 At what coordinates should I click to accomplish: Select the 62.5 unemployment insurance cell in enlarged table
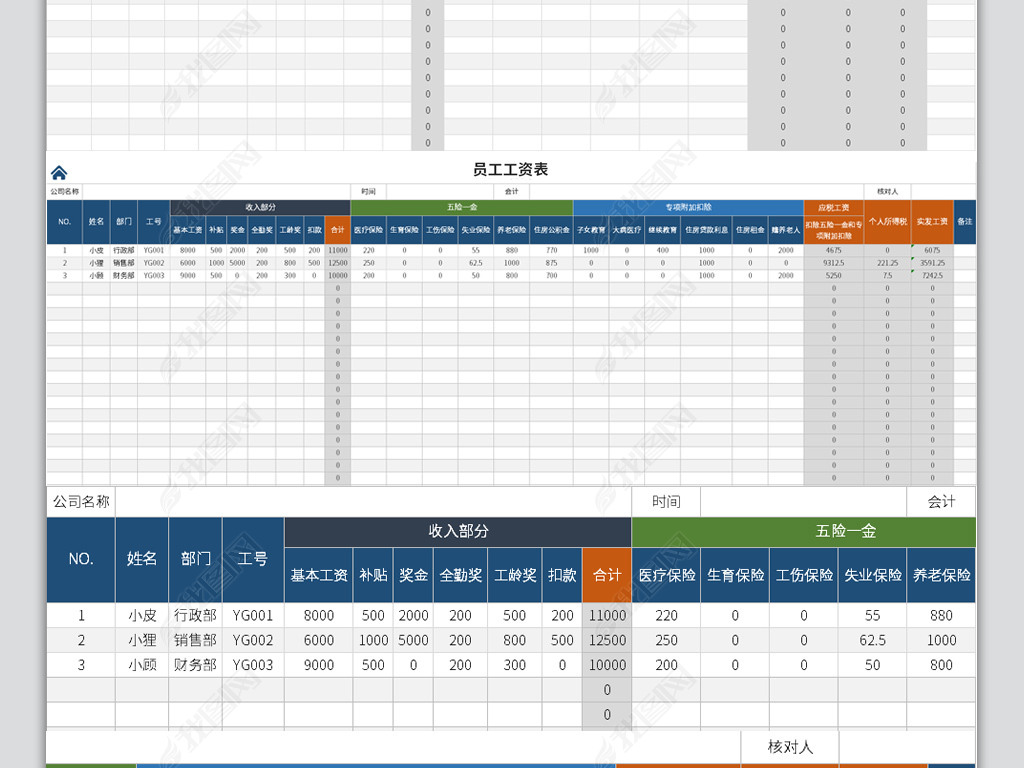click(872, 640)
